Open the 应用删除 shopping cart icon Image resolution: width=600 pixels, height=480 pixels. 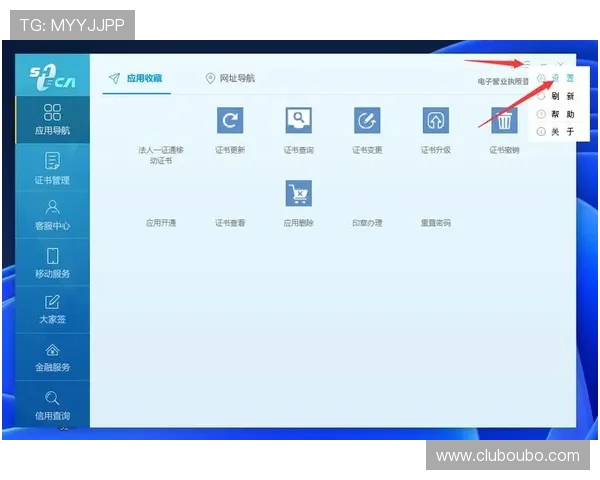(298, 193)
